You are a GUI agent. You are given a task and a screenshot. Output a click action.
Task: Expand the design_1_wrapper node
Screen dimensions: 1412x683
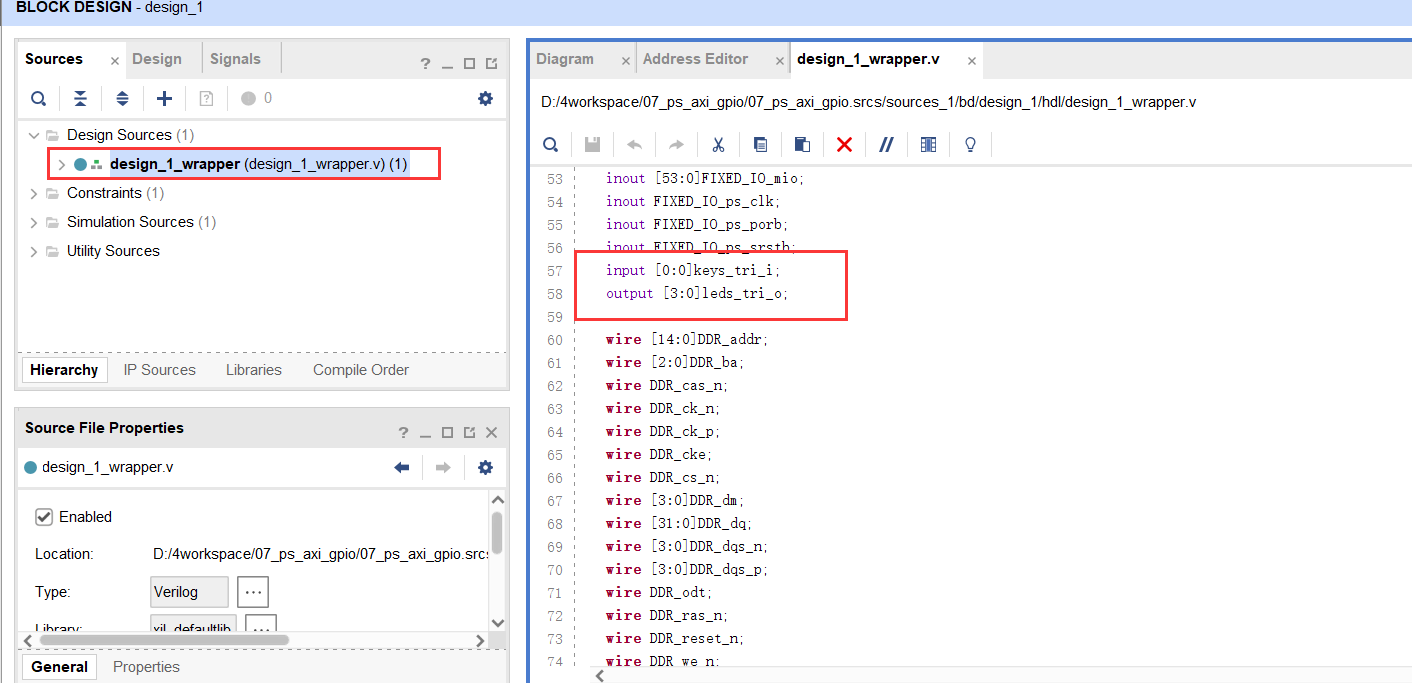(x=61, y=164)
